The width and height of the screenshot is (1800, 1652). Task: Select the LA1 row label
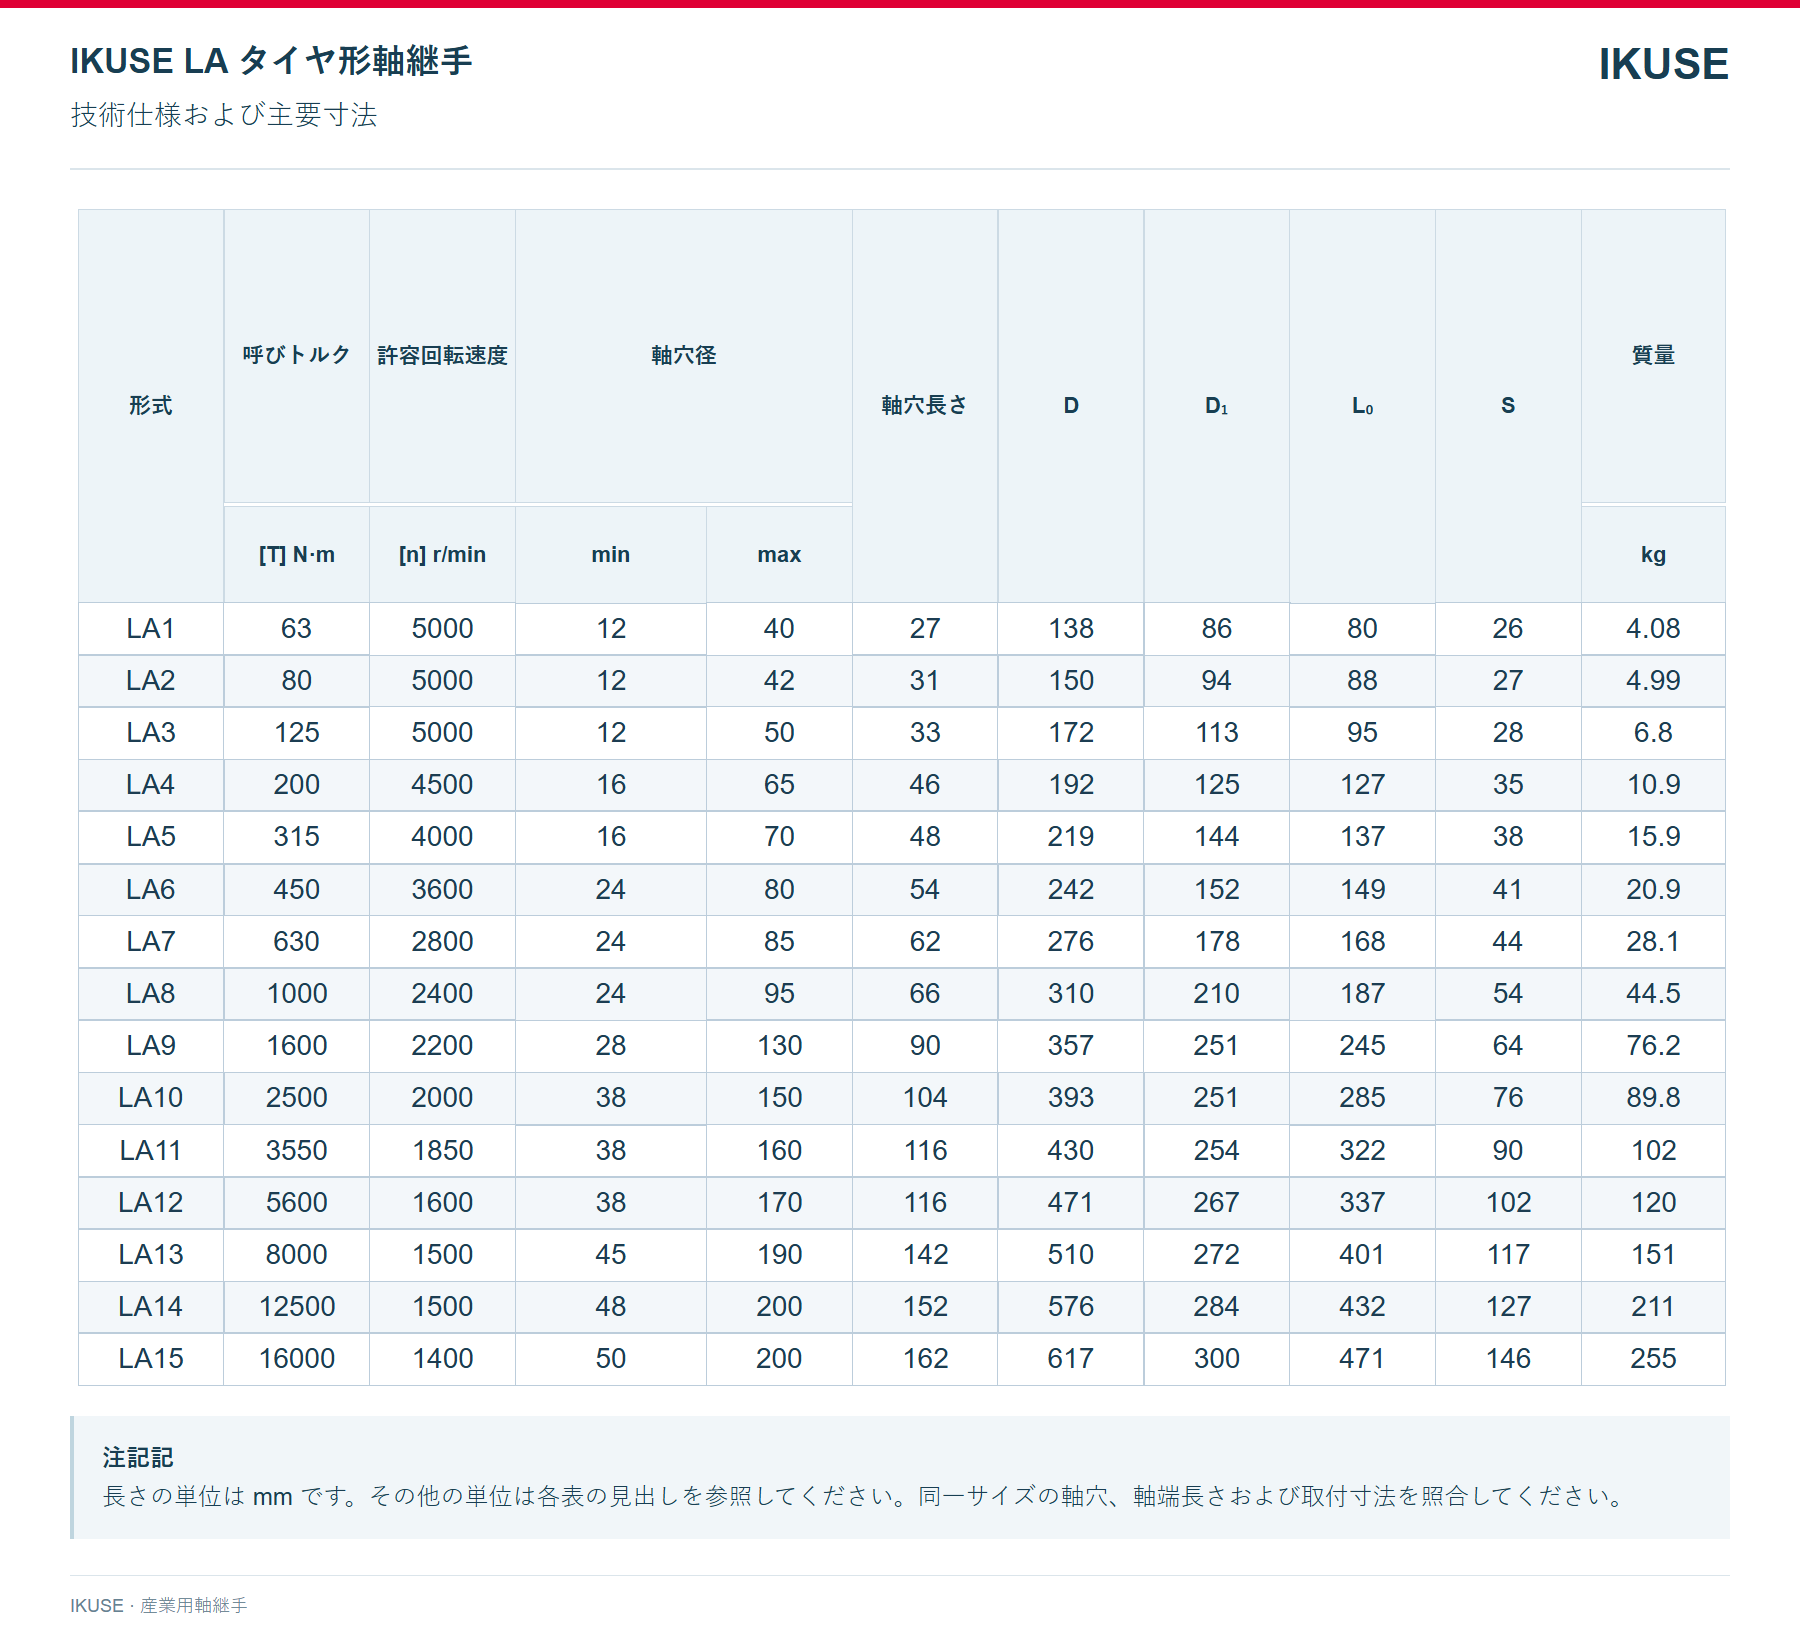point(151,628)
